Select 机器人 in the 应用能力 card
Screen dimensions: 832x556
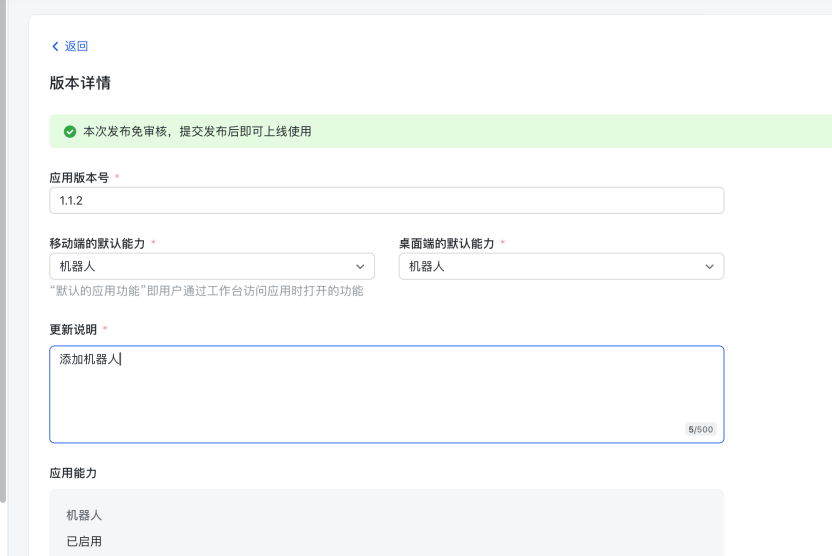click(84, 515)
